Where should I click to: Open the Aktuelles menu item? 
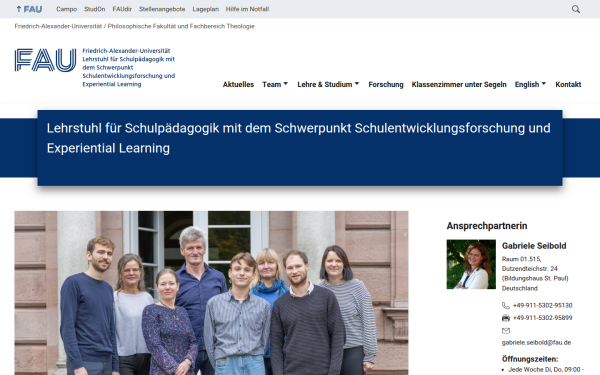click(x=238, y=84)
